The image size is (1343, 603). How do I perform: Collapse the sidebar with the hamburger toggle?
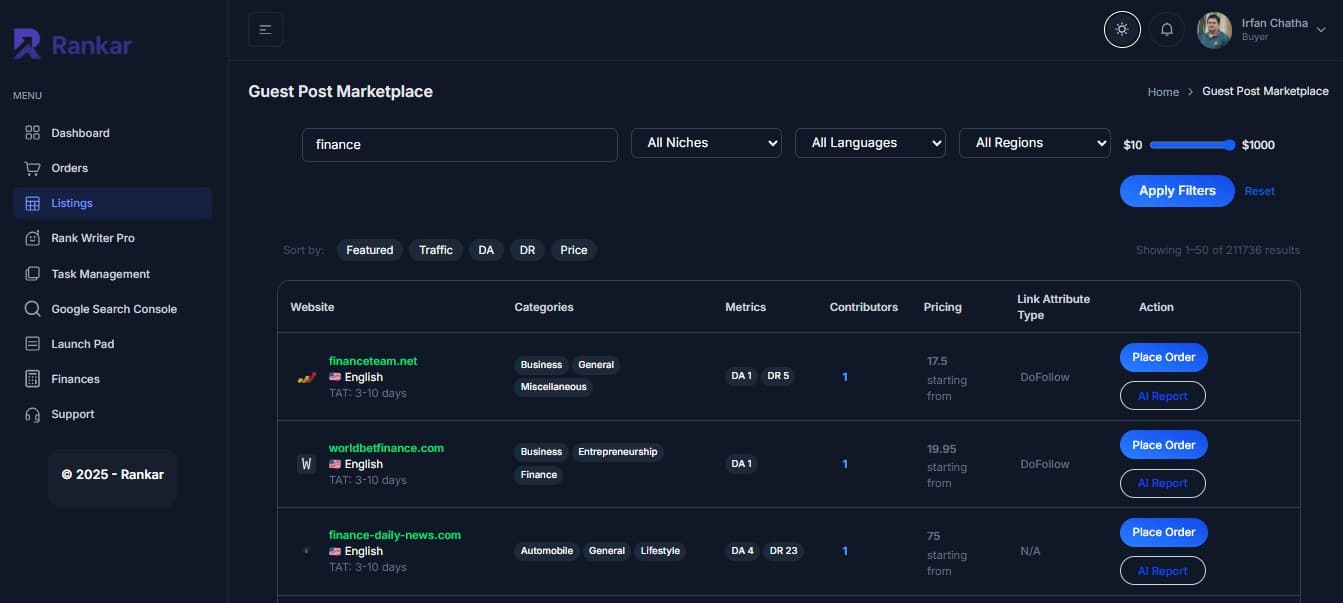tap(265, 29)
